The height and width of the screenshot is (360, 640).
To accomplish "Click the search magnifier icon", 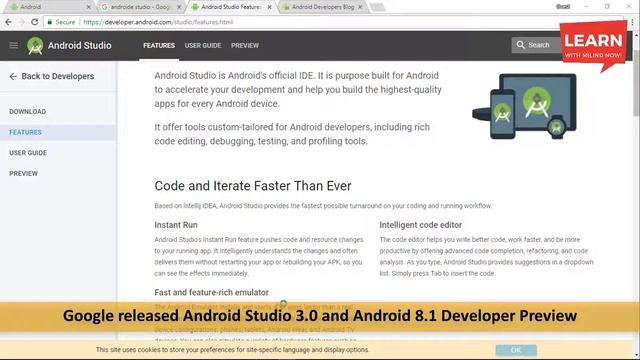I will [x=520, y=45].
